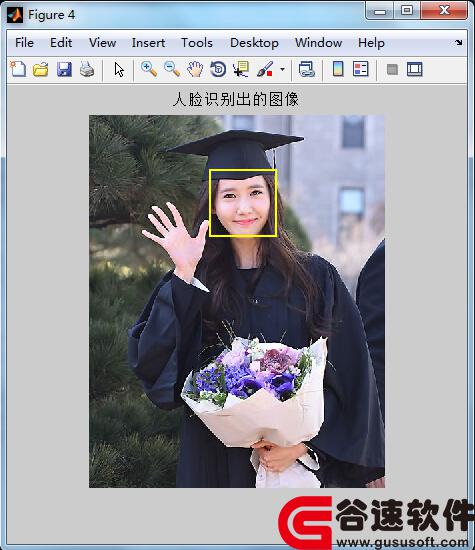Open the Tools menu
475x550 pixels.
[197, 43]
